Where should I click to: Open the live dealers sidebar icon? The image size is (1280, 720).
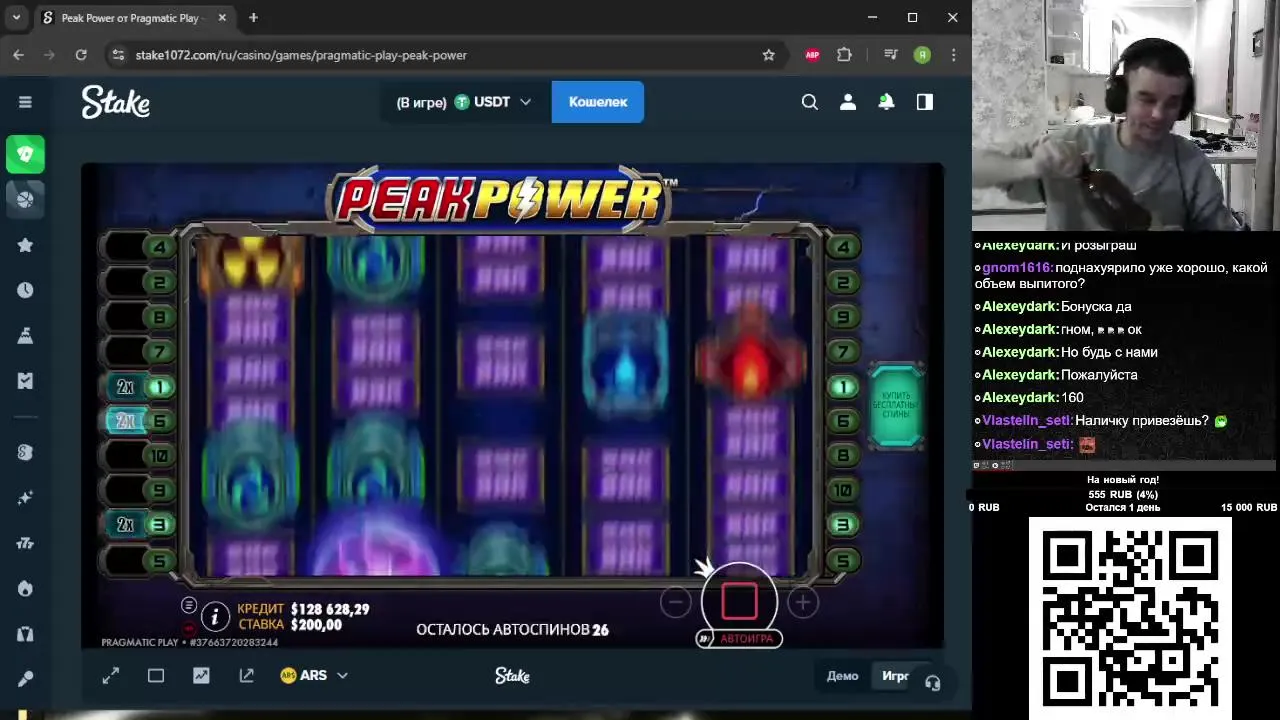25,634
